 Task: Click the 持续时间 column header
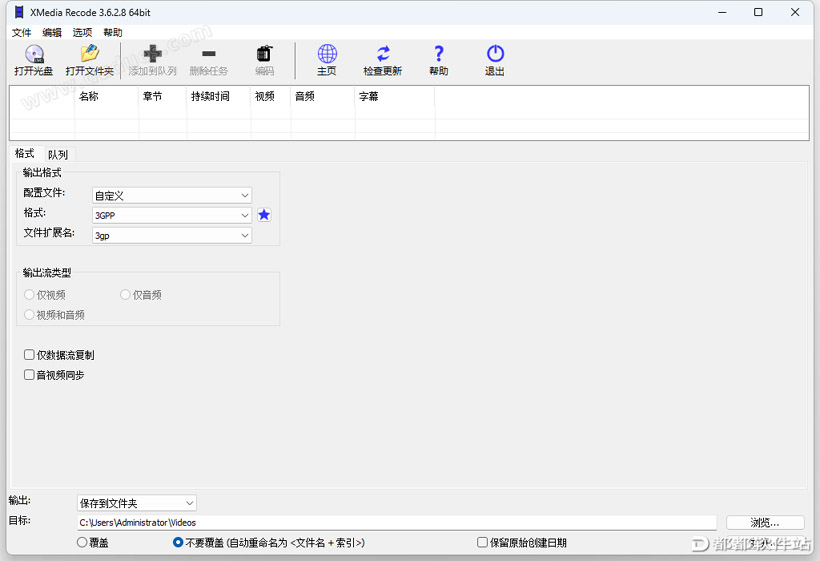coord(219,96)
